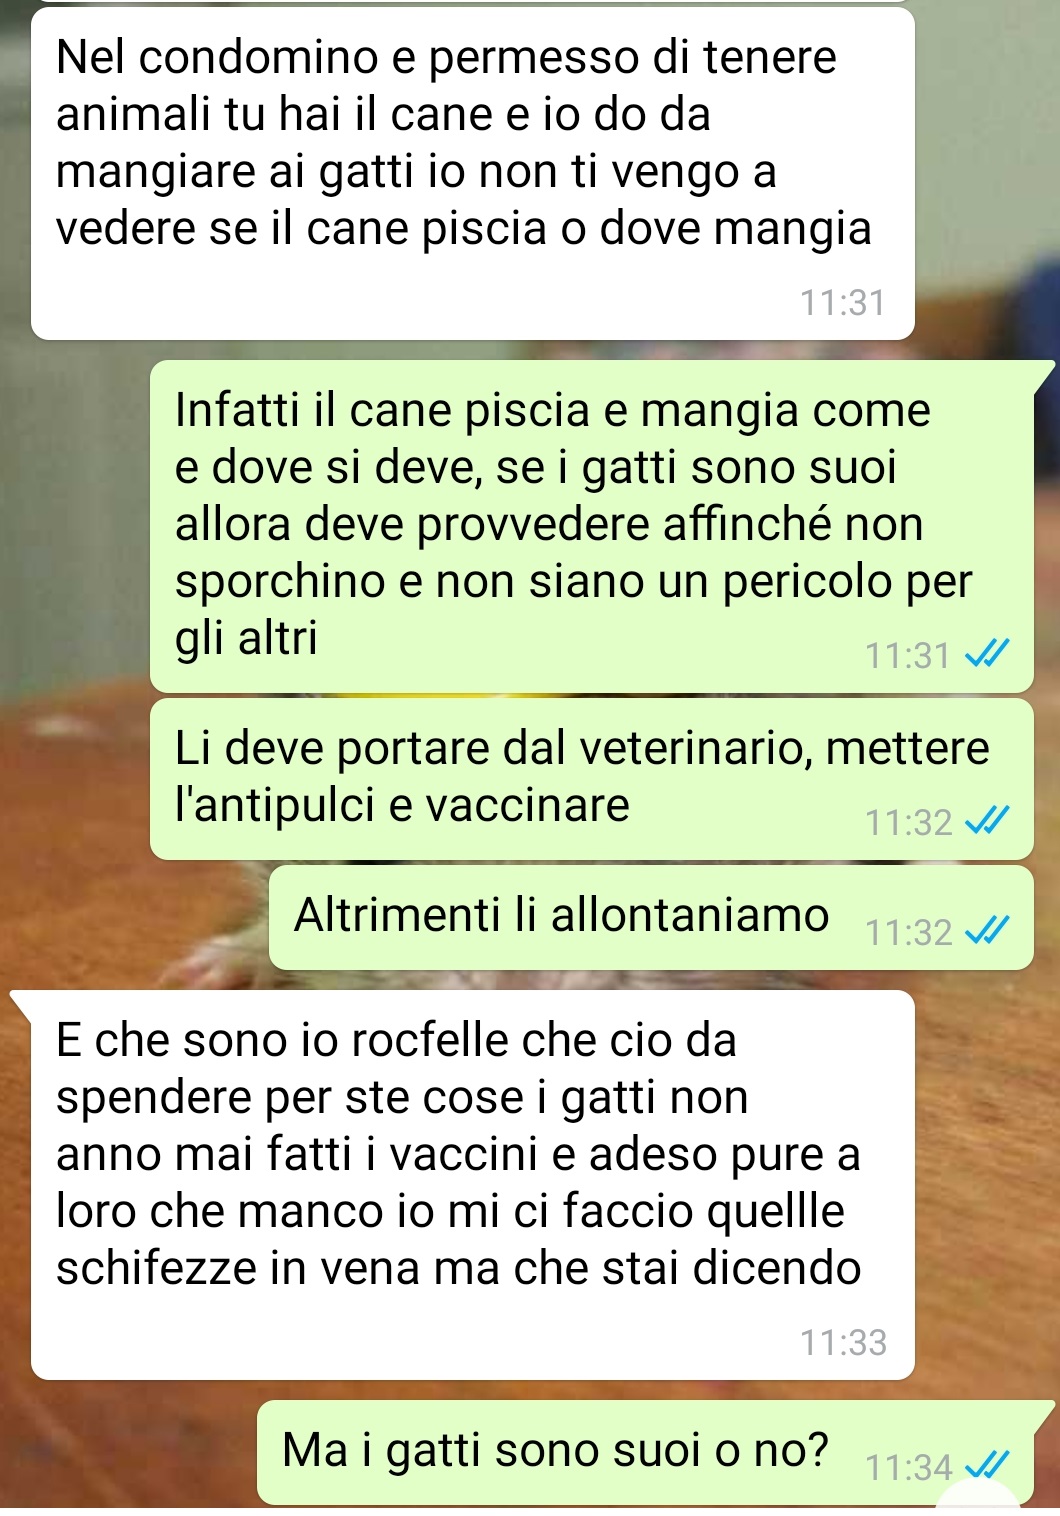1060x1516 pixels.
Task: Tap the 11:31 timestamp on the sent green message
Action: [908, 656]
